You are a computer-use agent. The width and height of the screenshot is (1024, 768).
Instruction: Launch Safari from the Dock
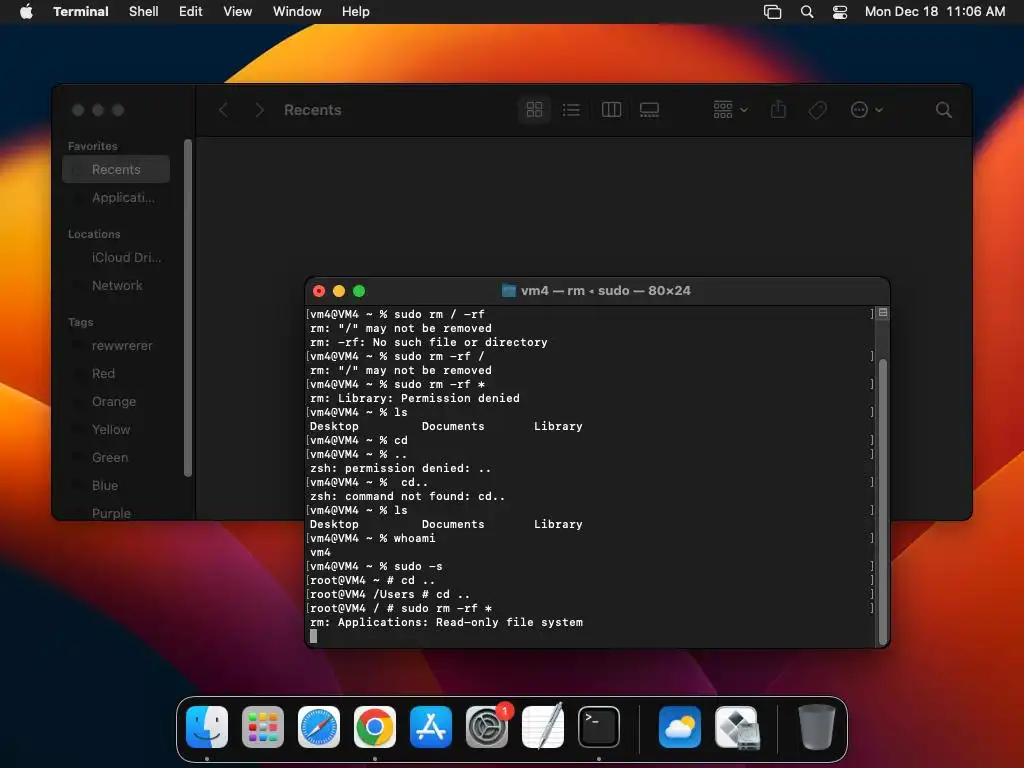coord(319,727)
